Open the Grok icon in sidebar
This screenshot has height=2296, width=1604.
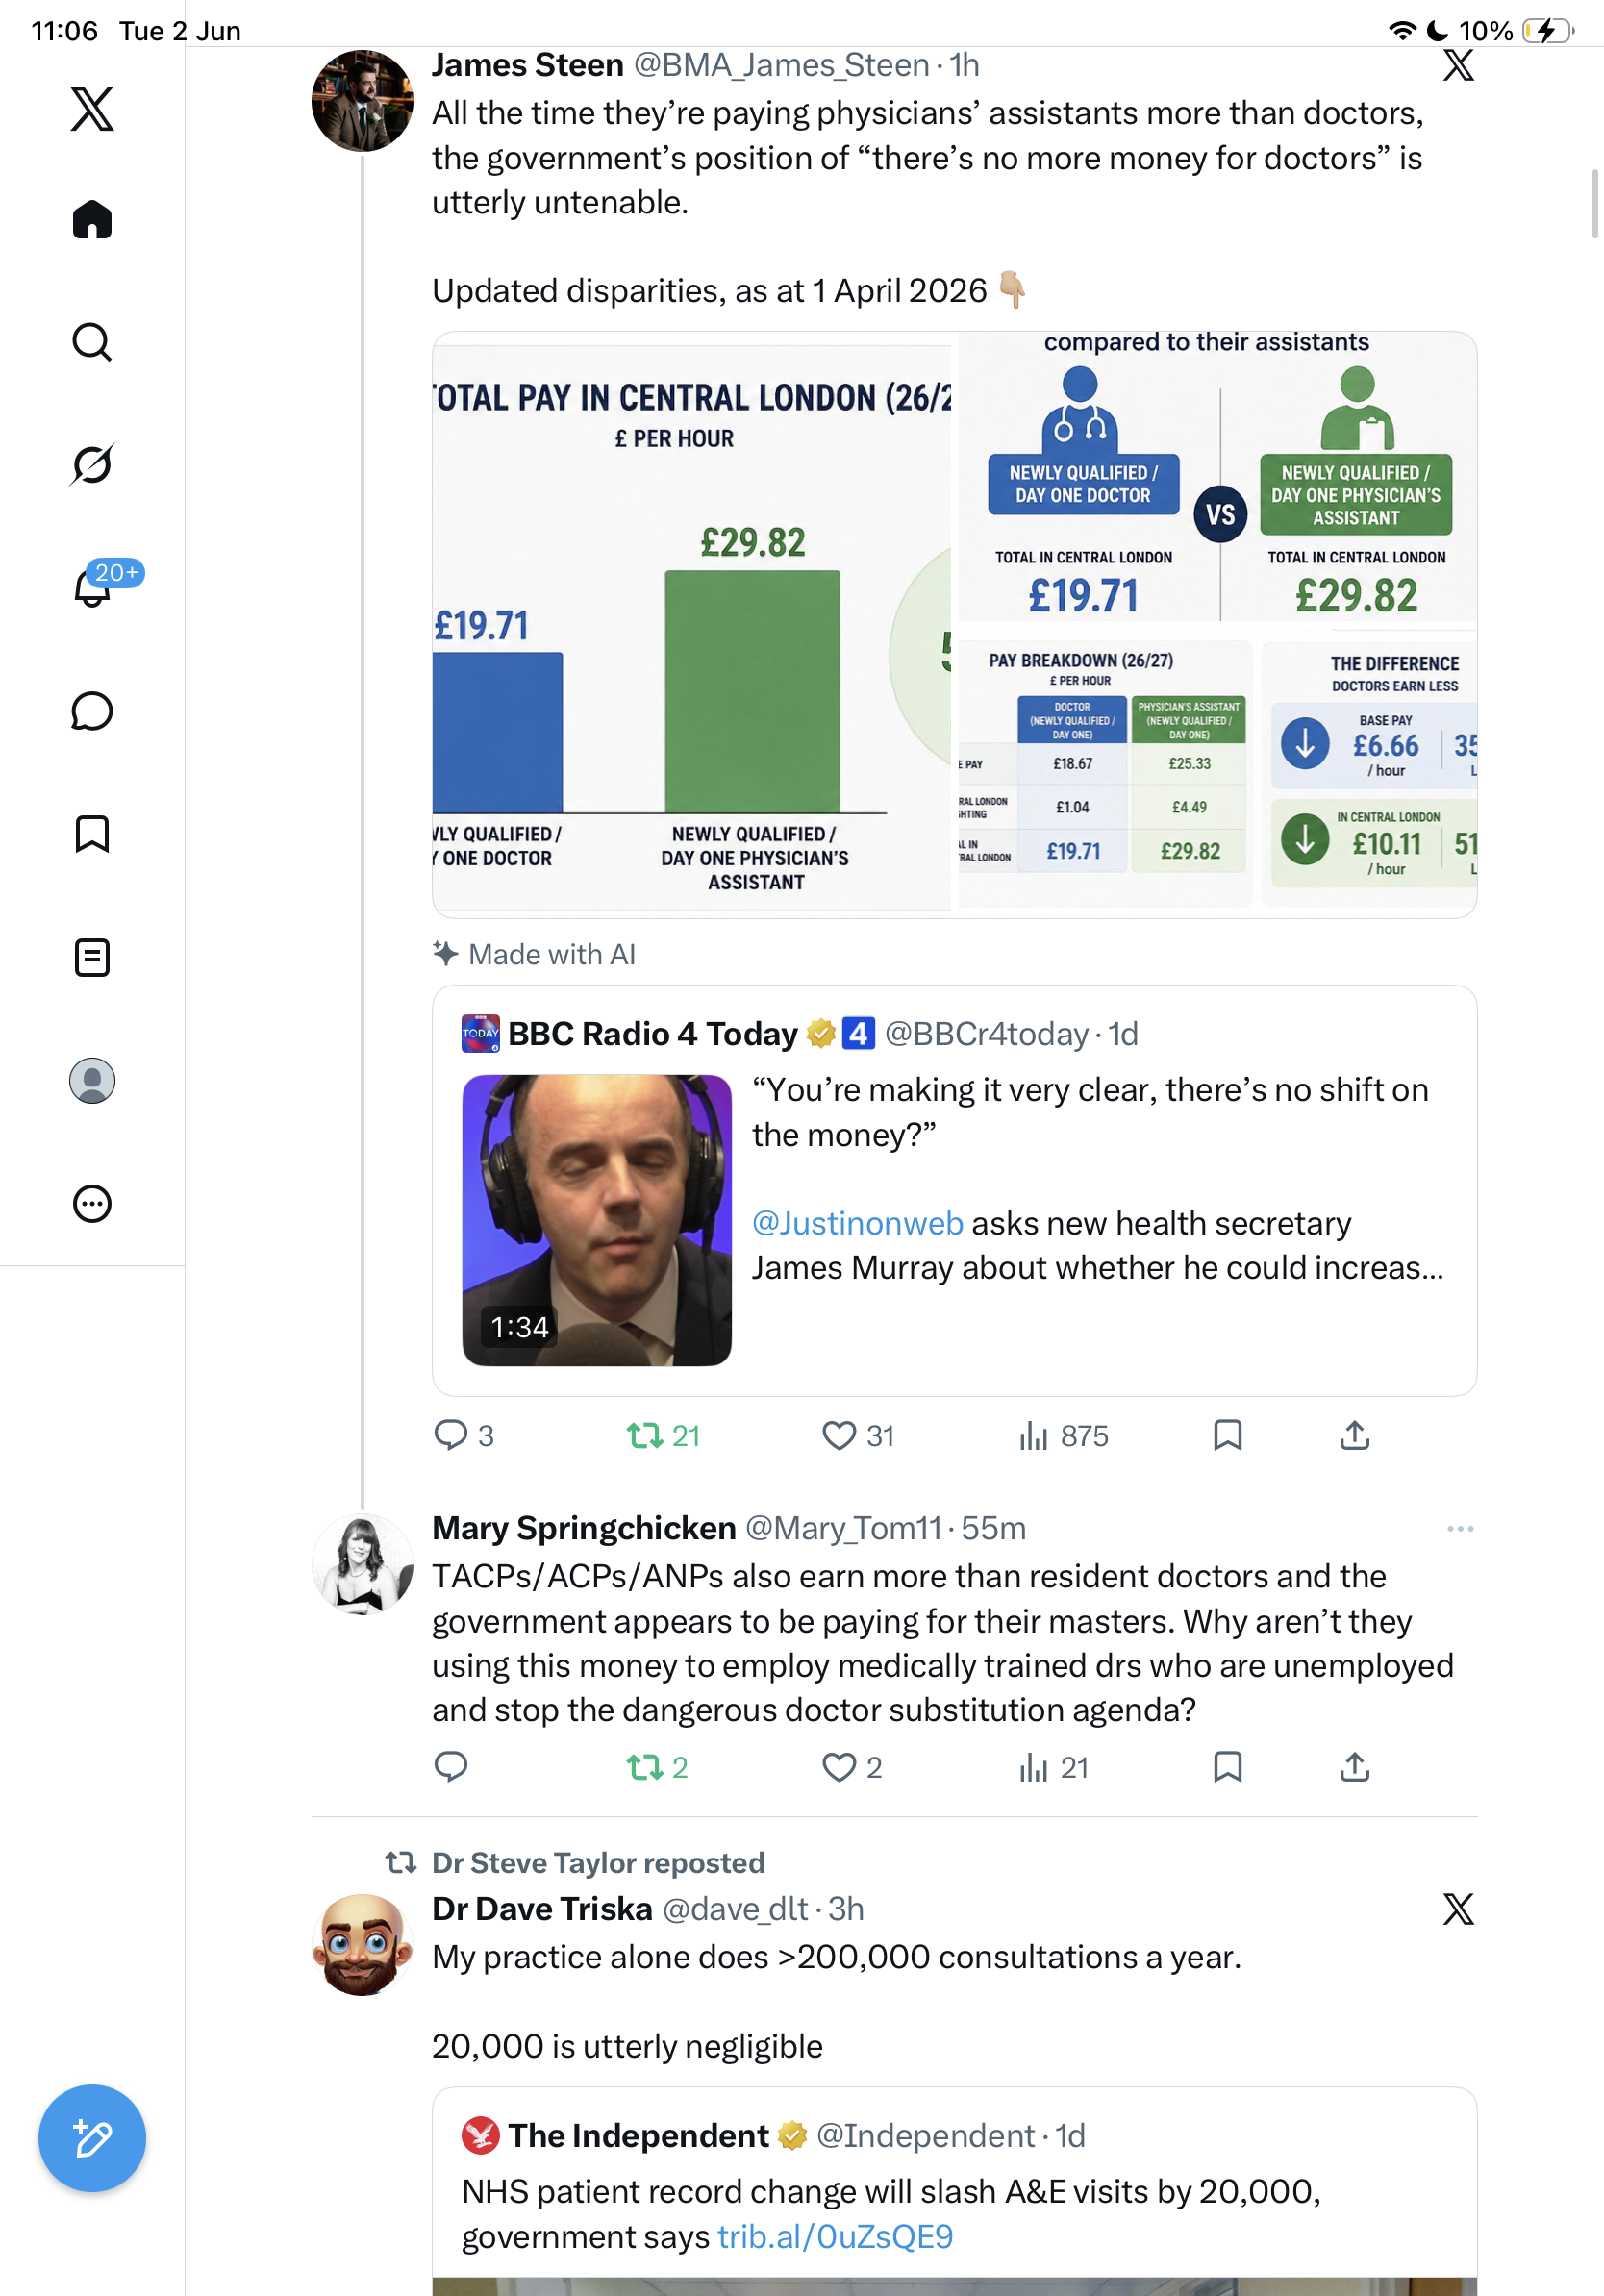click(x=92, y=464)
